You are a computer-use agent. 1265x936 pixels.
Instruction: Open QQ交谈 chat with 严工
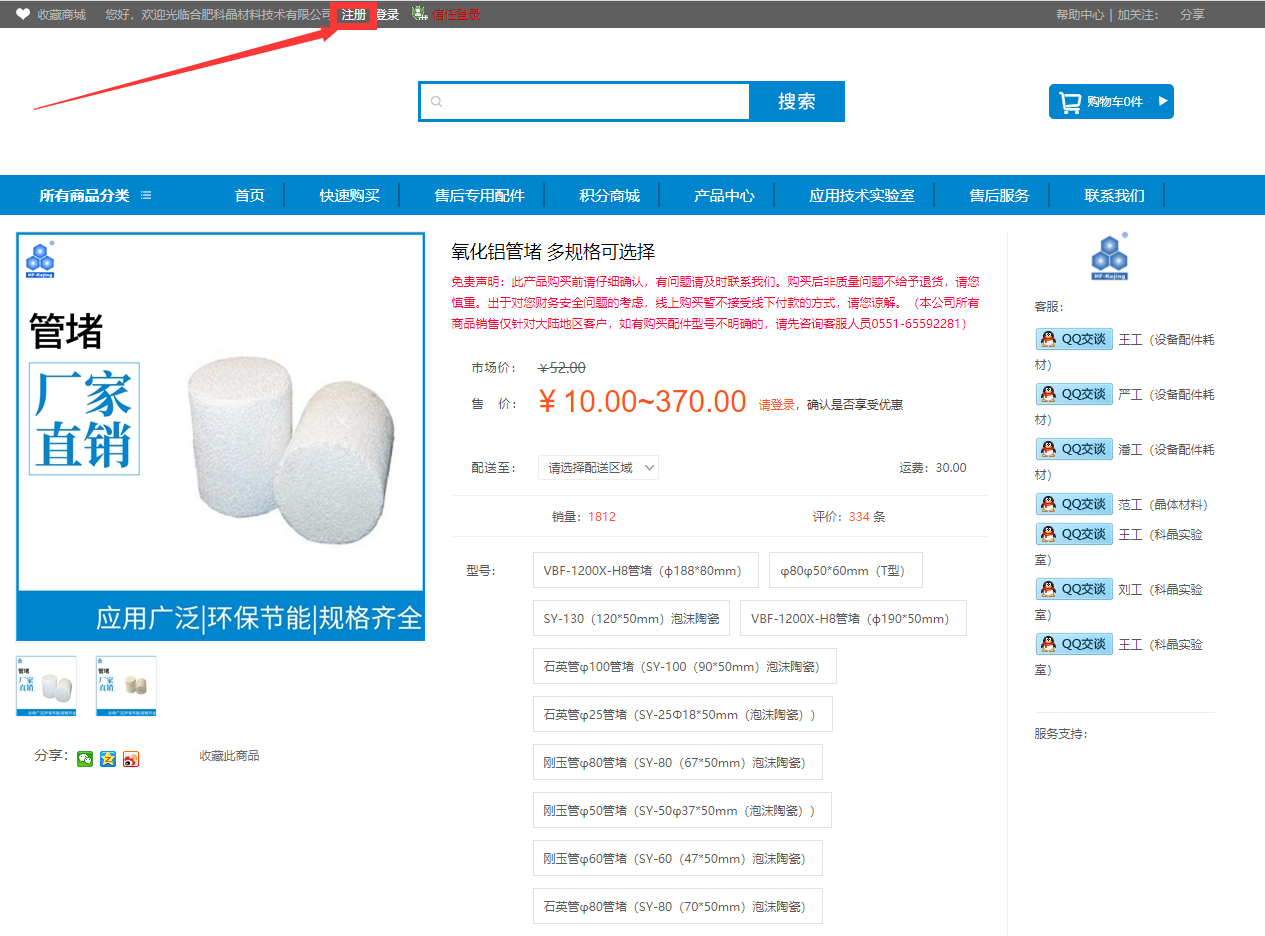(x=1074, y=394)
